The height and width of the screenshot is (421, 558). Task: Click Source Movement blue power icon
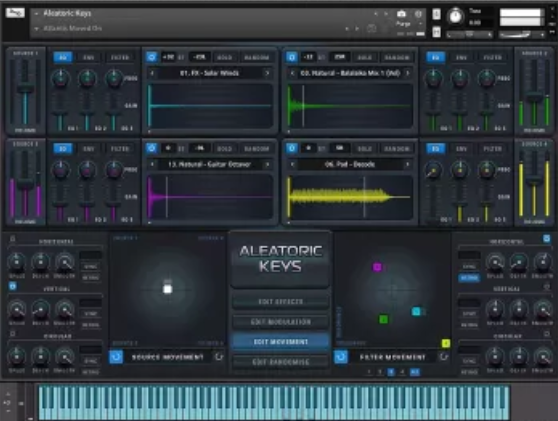click(x=116, y=357)
